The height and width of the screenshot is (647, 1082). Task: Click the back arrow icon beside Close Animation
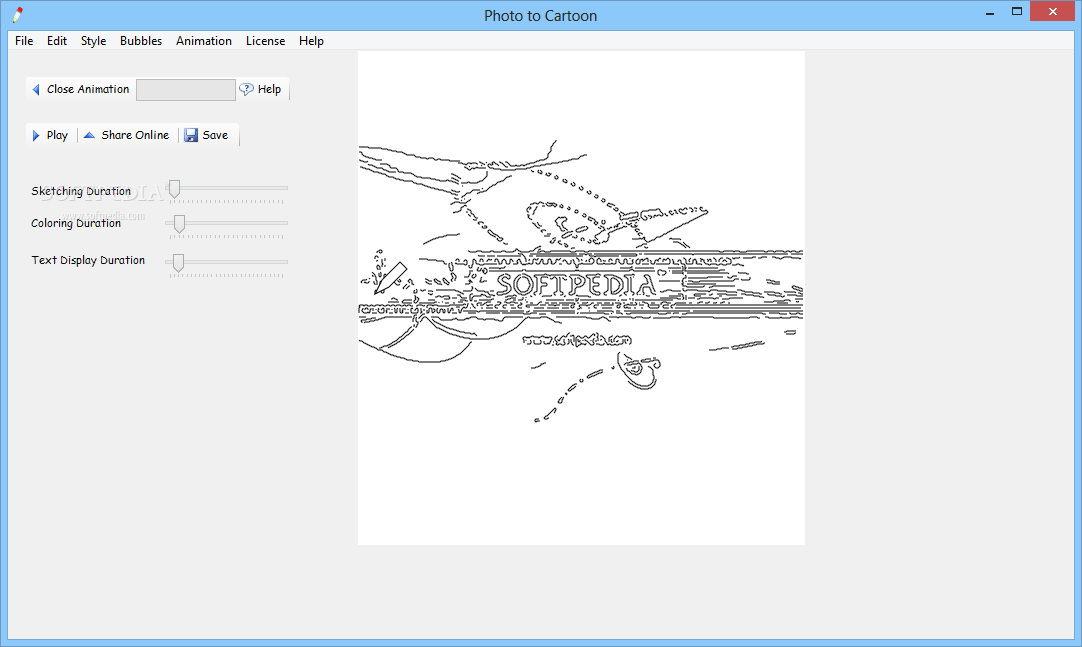click(x=36, y=90)
